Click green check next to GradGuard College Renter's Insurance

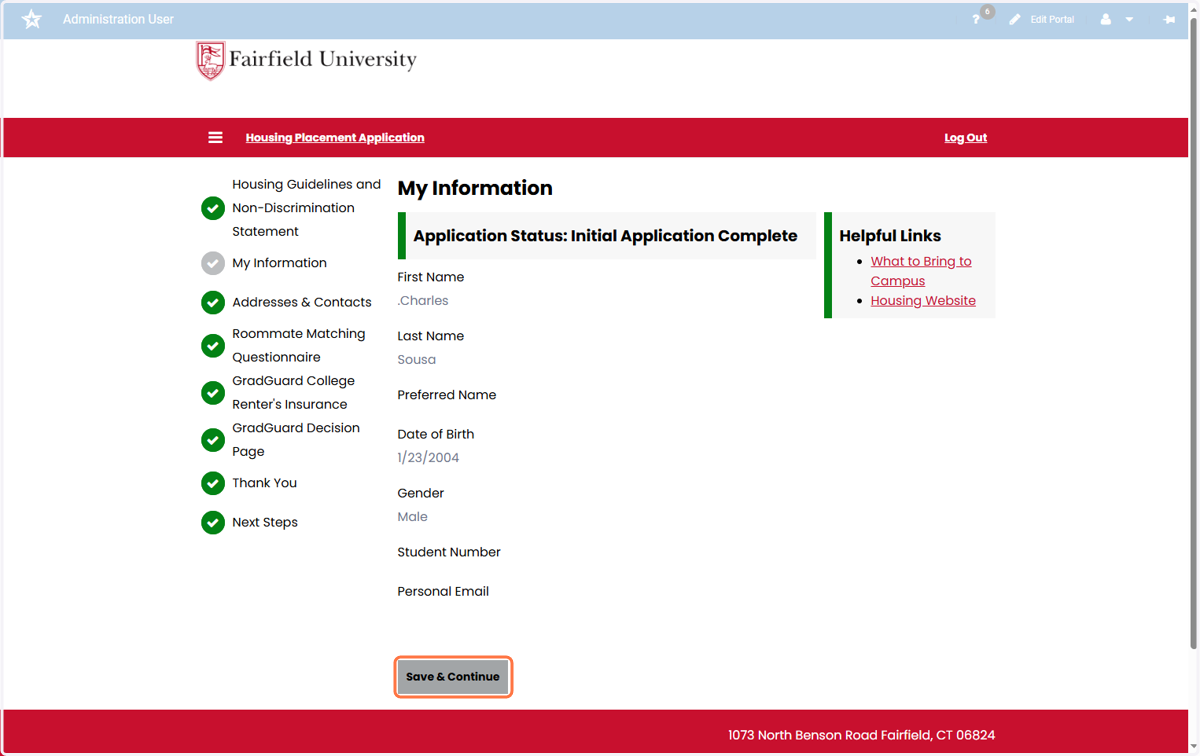point(213,392)
